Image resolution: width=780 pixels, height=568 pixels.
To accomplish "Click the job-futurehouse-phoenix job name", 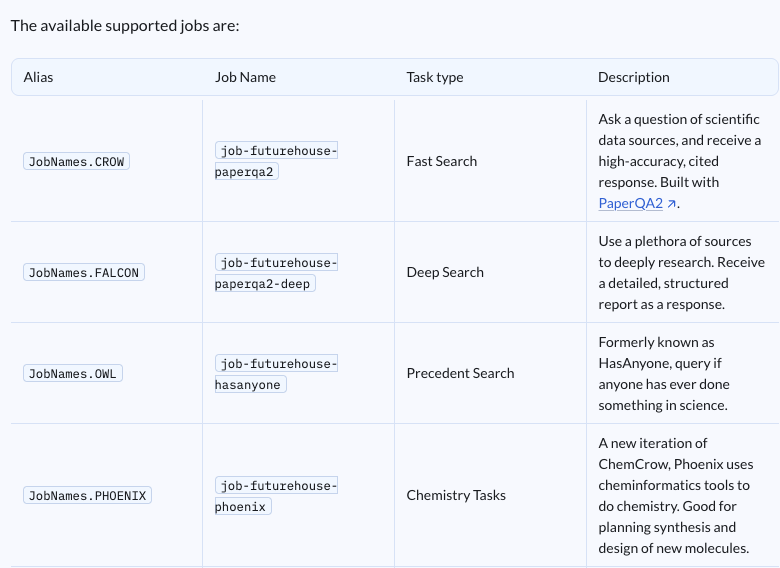I will click(276, 496).
